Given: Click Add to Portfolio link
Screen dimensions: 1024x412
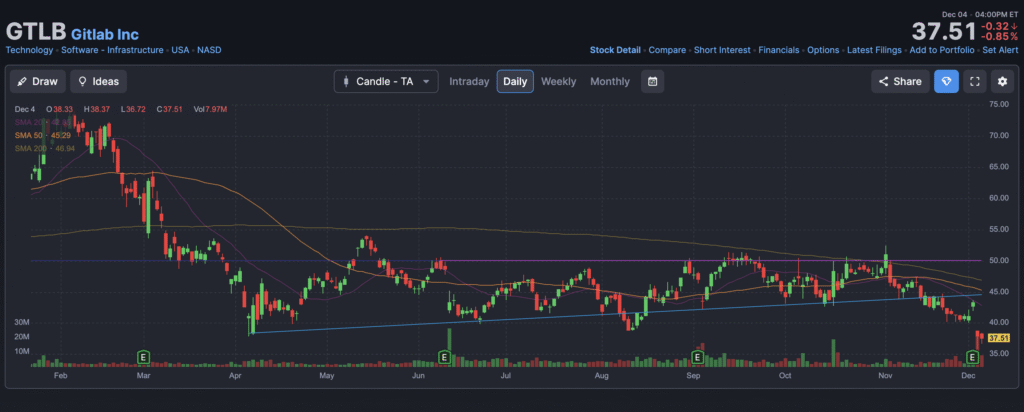Looking at the screenshot, I should (x=941, y=49).
